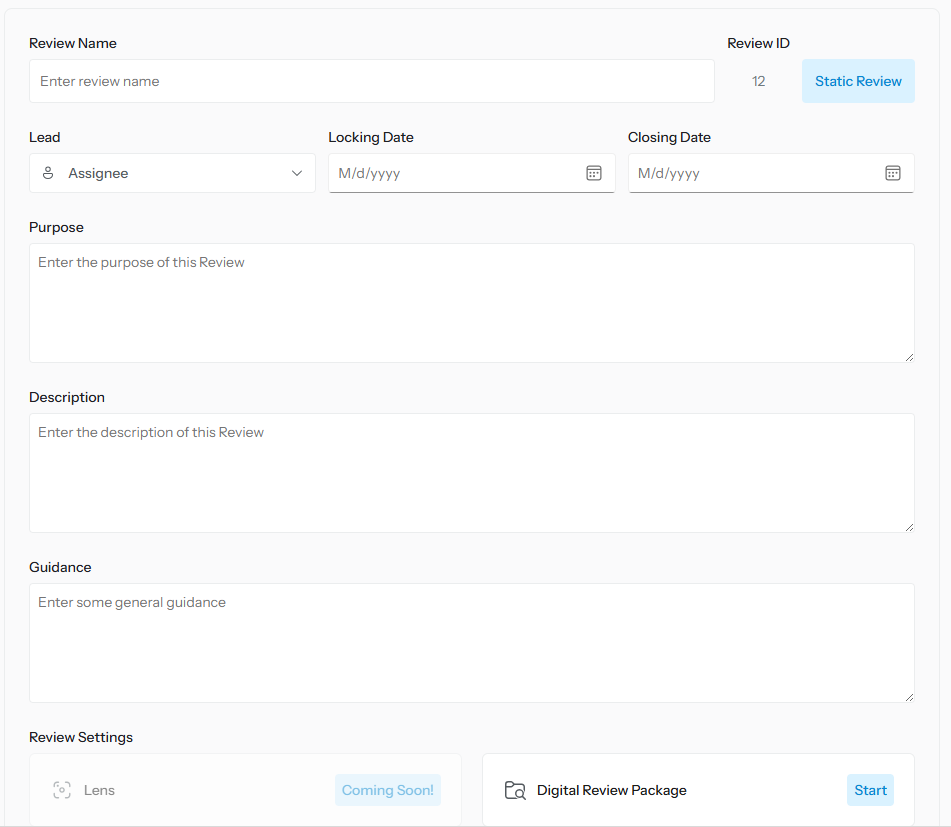Image resolution: width=951 pixels, height=827 pixels.
Task: Select the Assignee placeholder in Lead dropdown
Action: (98, 173)
